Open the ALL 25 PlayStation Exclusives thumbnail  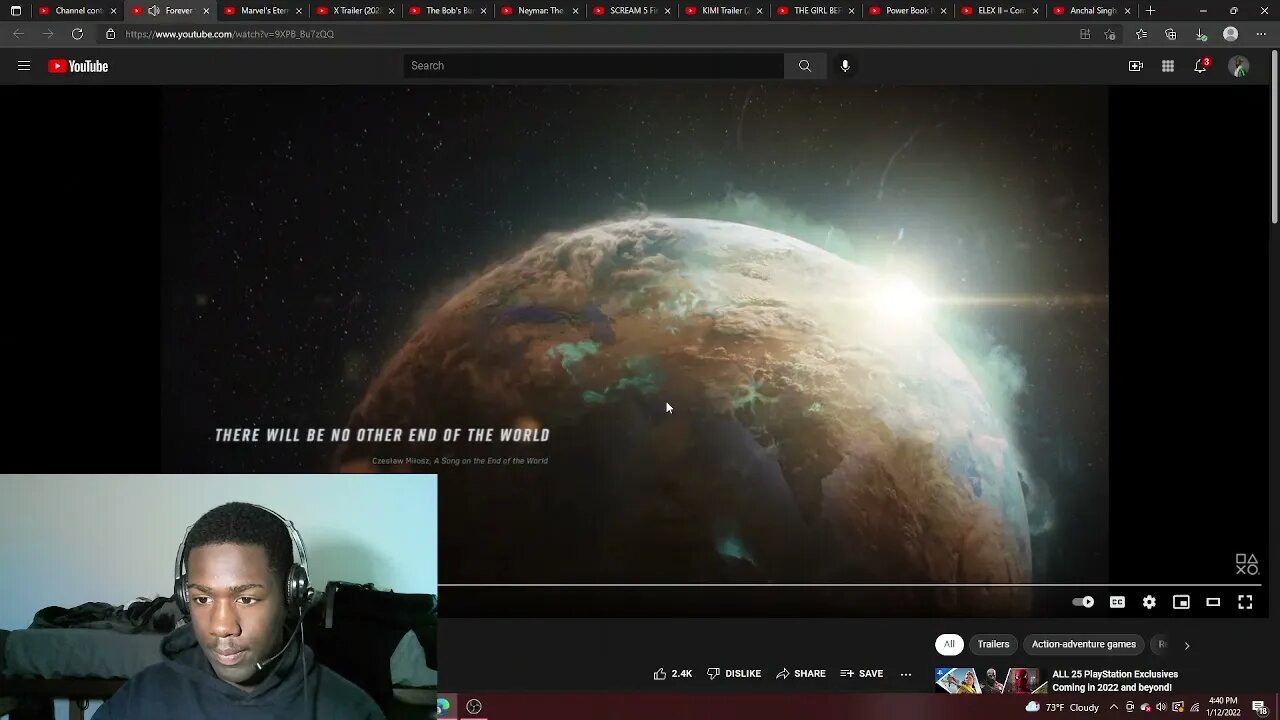coord(989,681)
